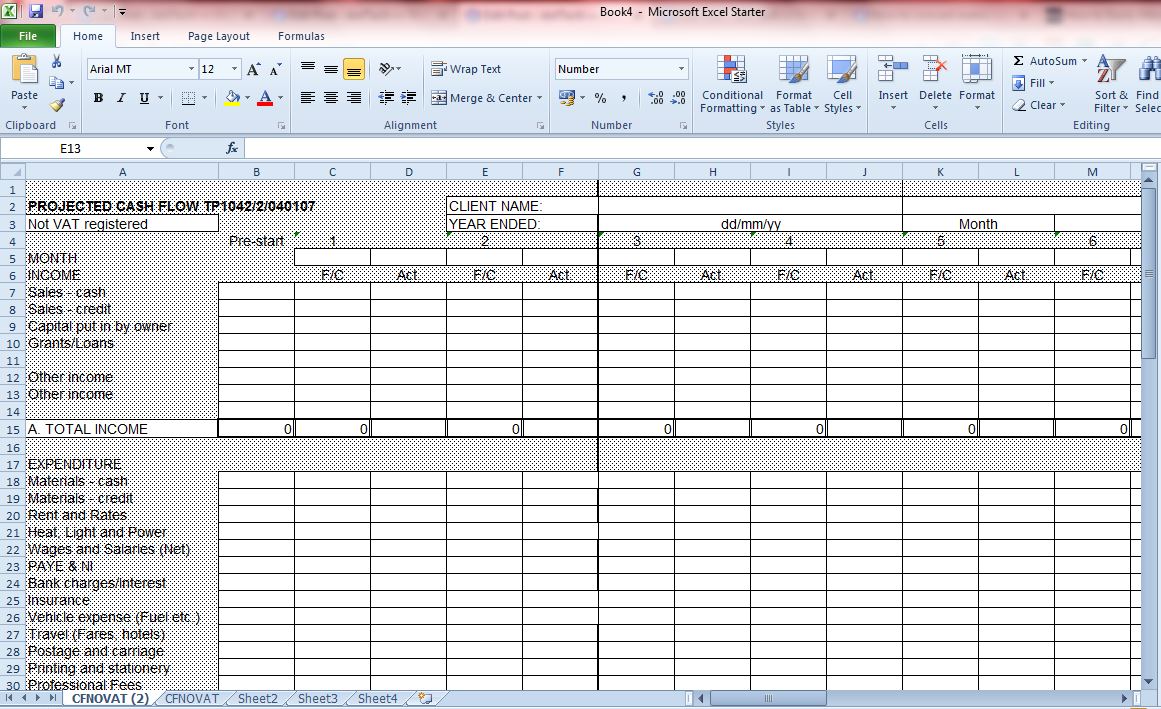Viewport: 1161px width, 709px height.
Task: Open the Number format dropdown
Action: (681, 69)
